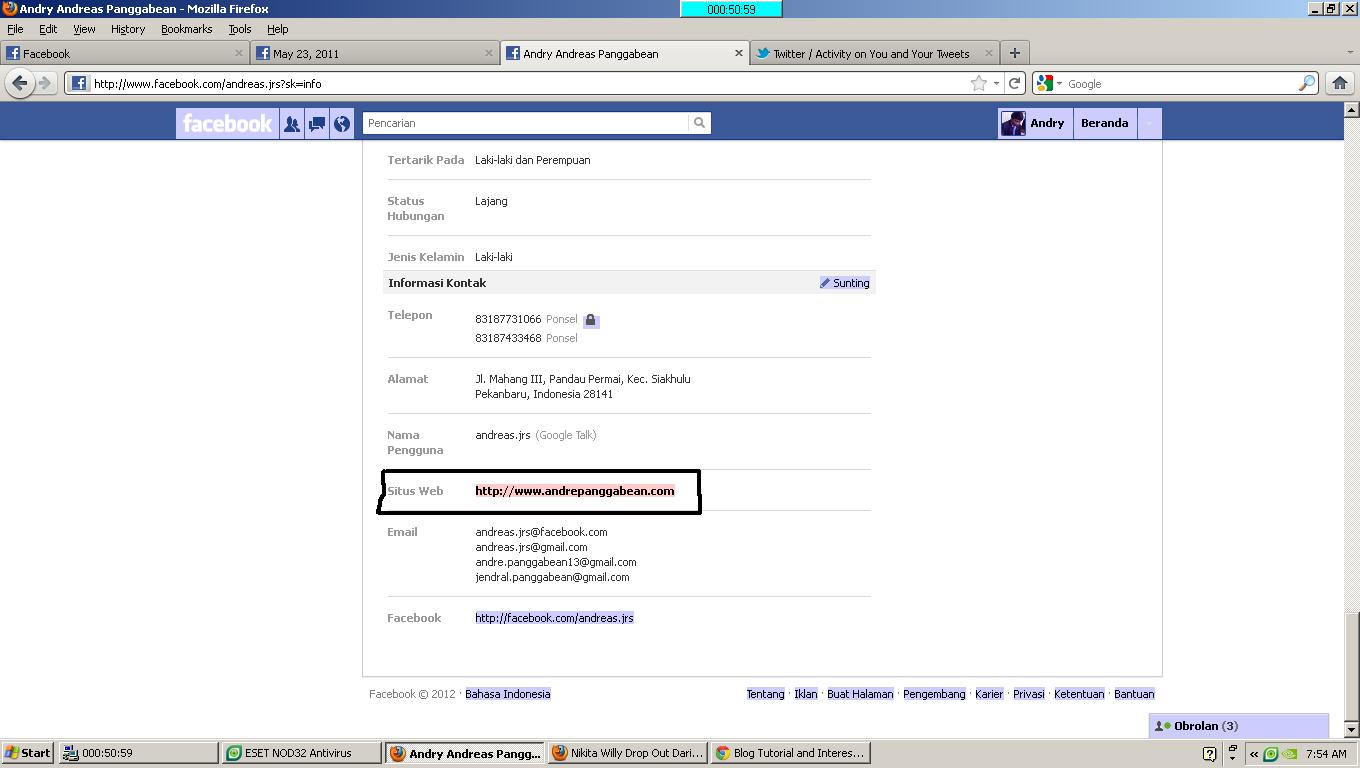Open the list all tabs dropdown
Viewport: 1360px width, 768px height.
click(1349, 53)
